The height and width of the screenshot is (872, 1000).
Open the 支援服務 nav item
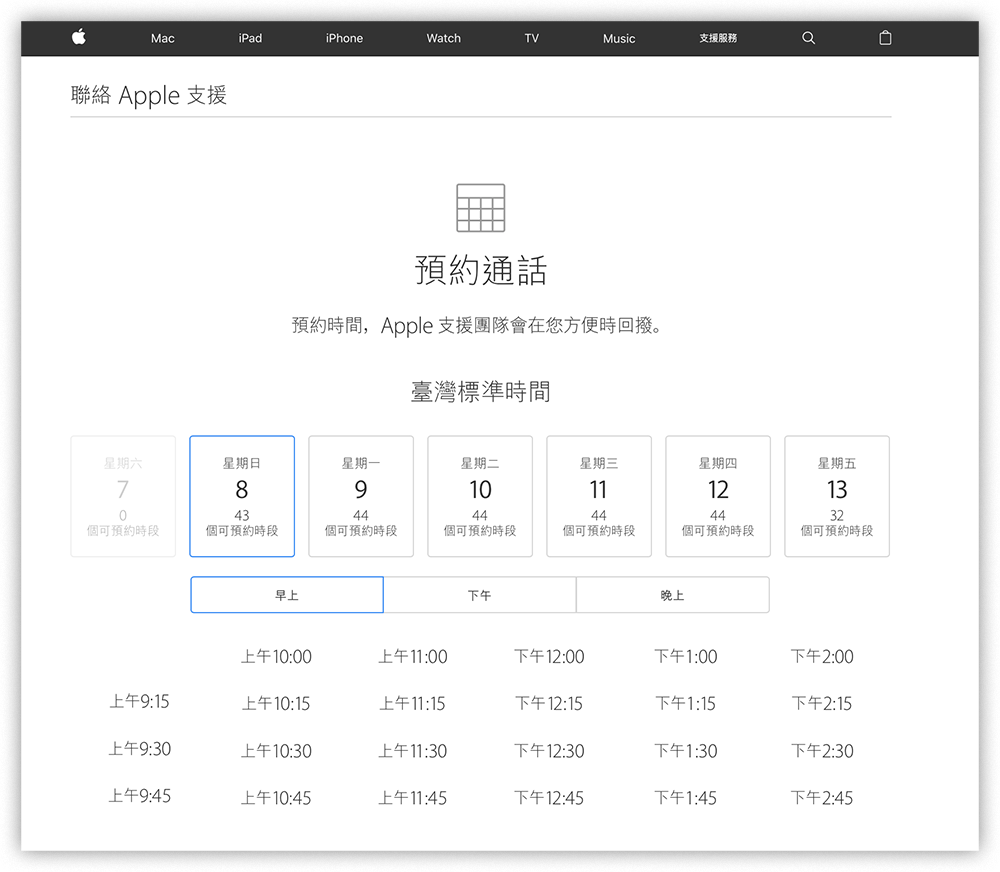click(x=717, y=38)
